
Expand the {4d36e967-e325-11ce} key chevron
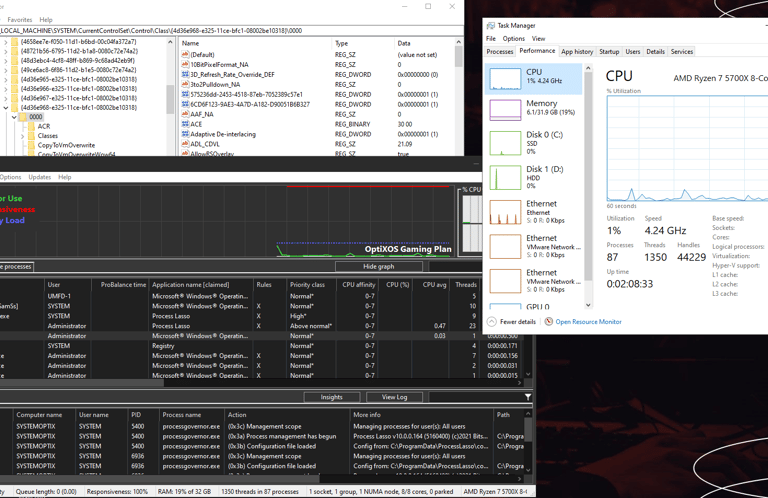[x=5, y=98]
